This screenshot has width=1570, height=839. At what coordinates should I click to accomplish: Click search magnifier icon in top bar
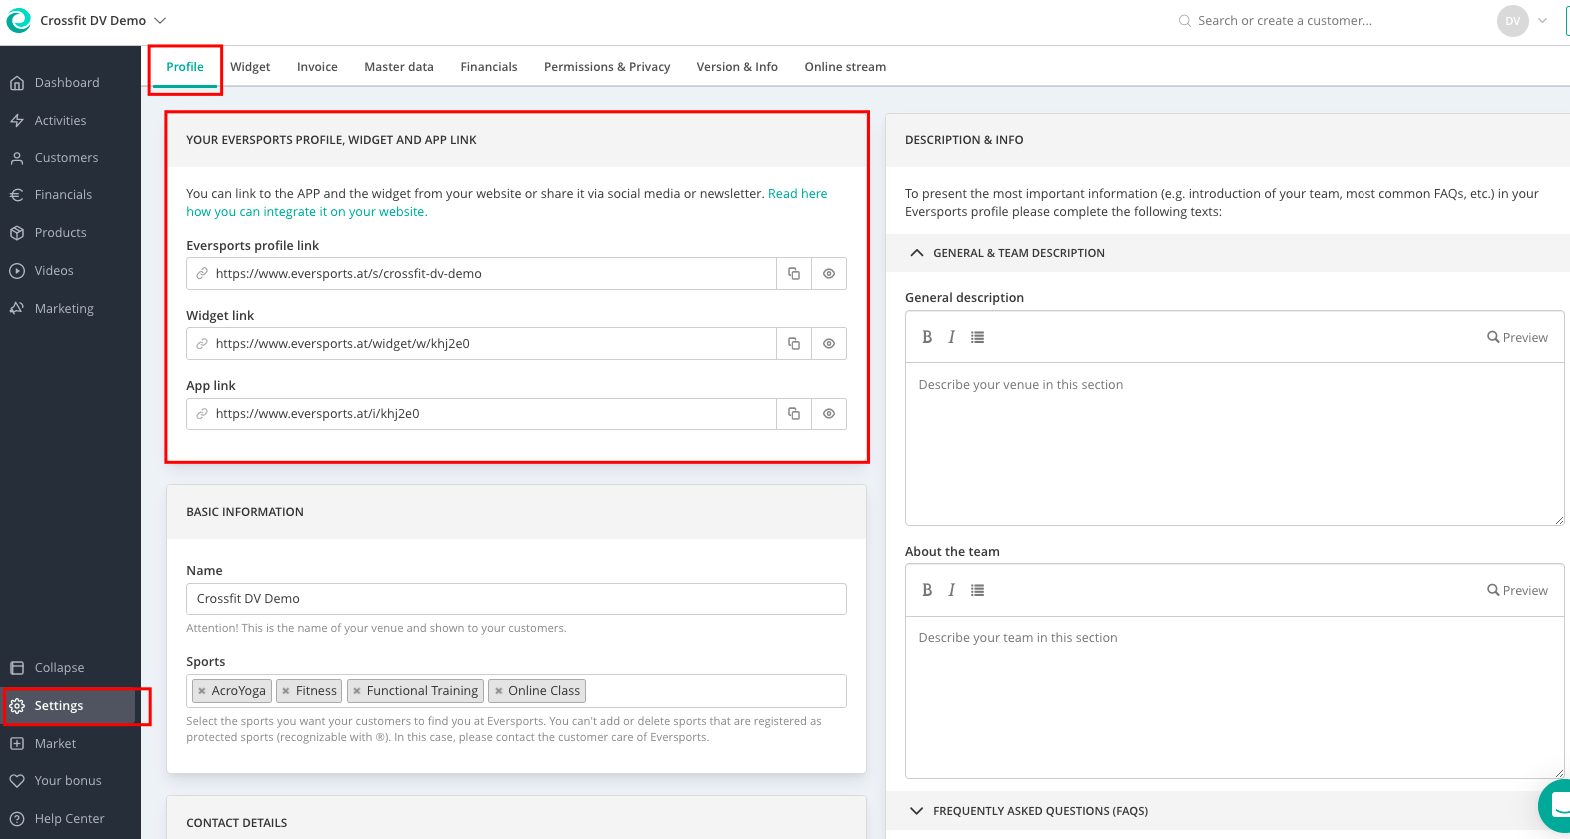pyautogui.click(x=1185, y=20)
